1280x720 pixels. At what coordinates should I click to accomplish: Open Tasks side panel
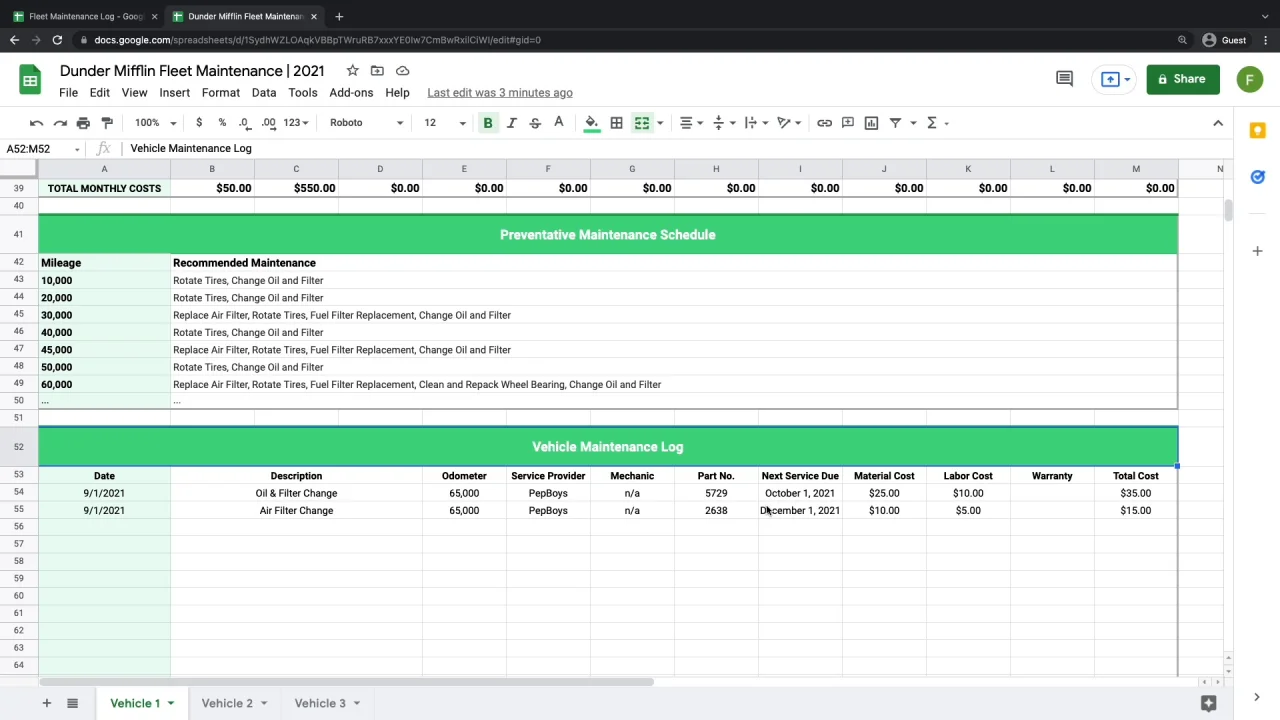[1258, 177]
